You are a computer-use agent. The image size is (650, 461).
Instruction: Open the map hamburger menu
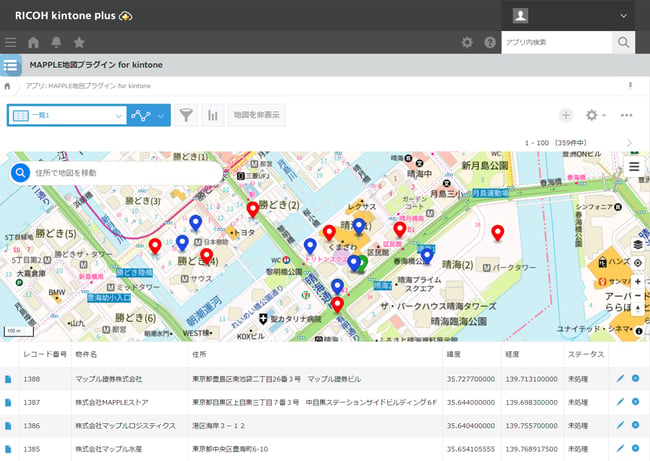click(634, 167)
